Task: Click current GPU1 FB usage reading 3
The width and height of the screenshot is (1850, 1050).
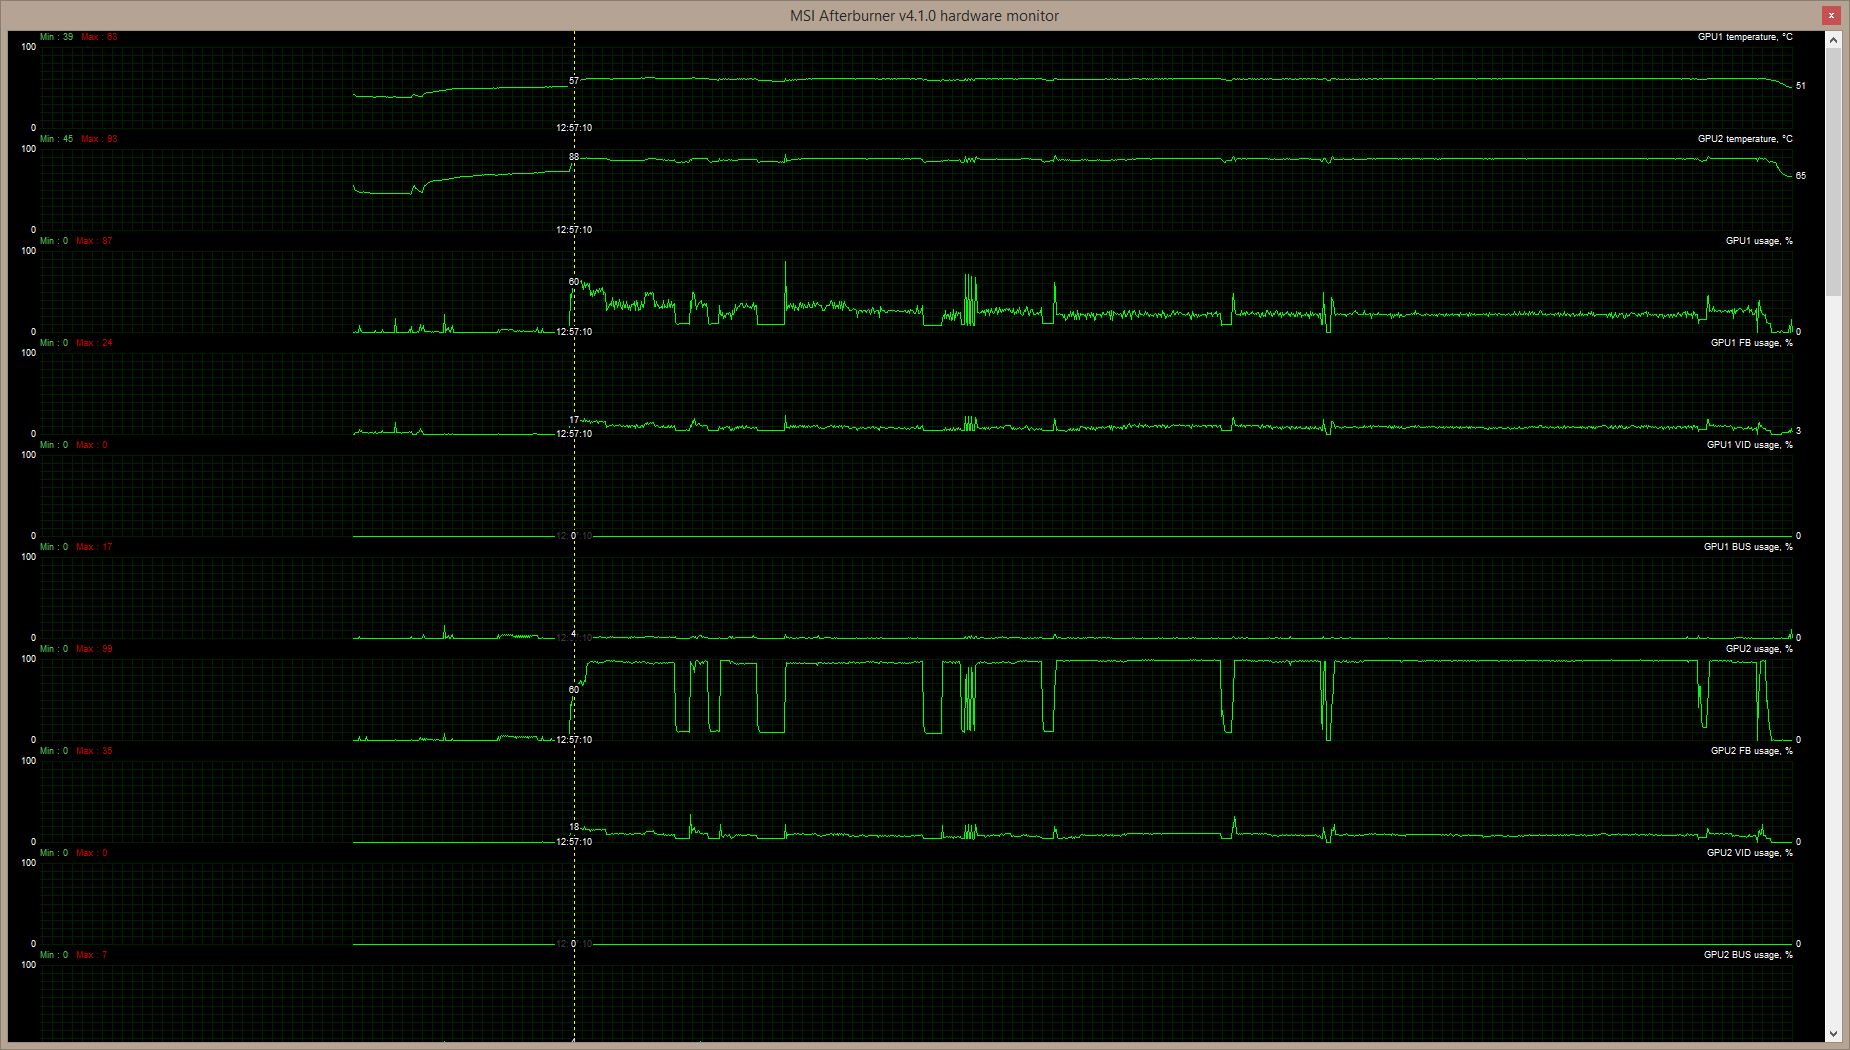Action: (x=1798, y=431)
